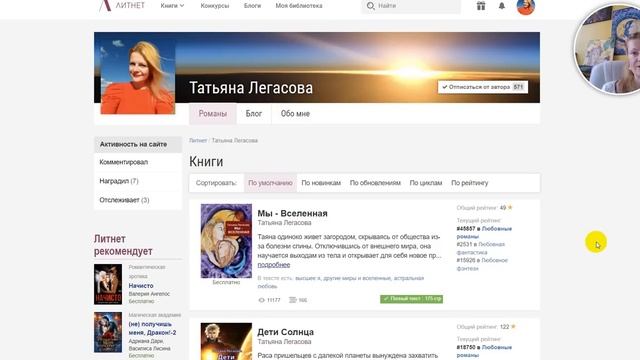Click the Litnet logo in header
This screenshot has height=360, width=640.
tap(122, 6)
